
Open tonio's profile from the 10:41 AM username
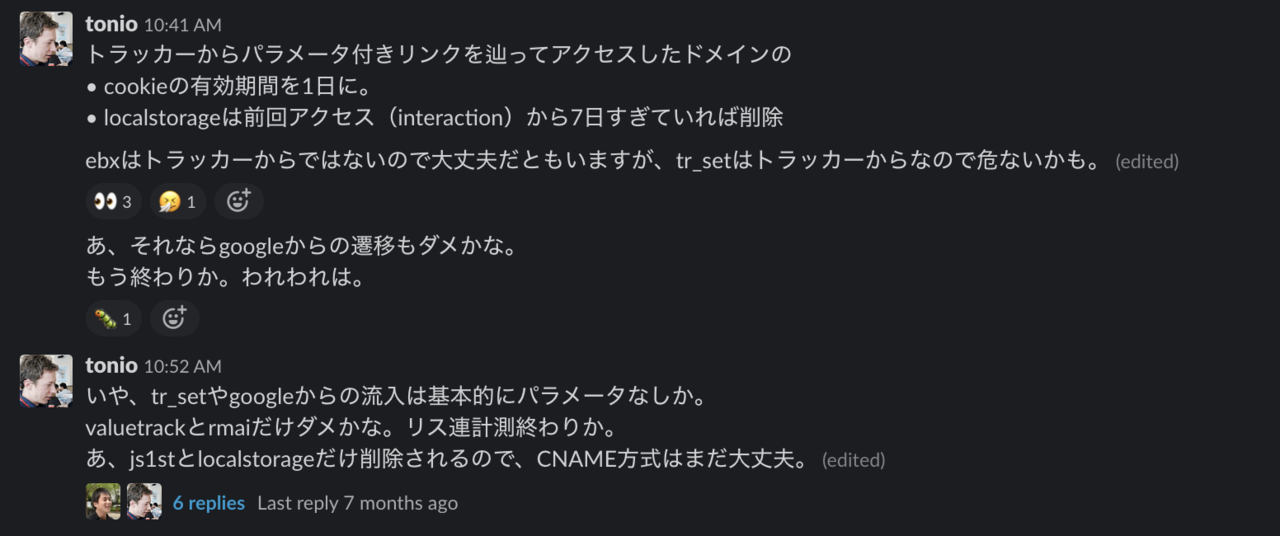coord(111,24)
